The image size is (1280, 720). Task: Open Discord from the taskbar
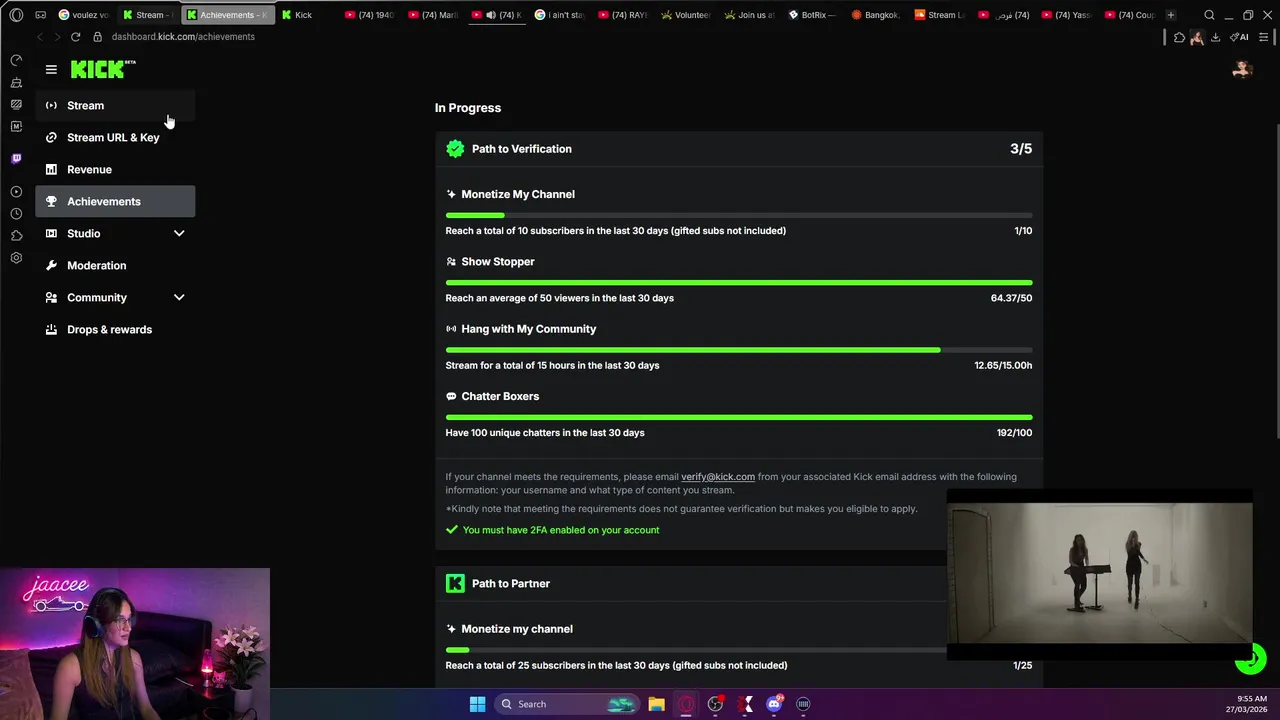[x=774, y=704]
